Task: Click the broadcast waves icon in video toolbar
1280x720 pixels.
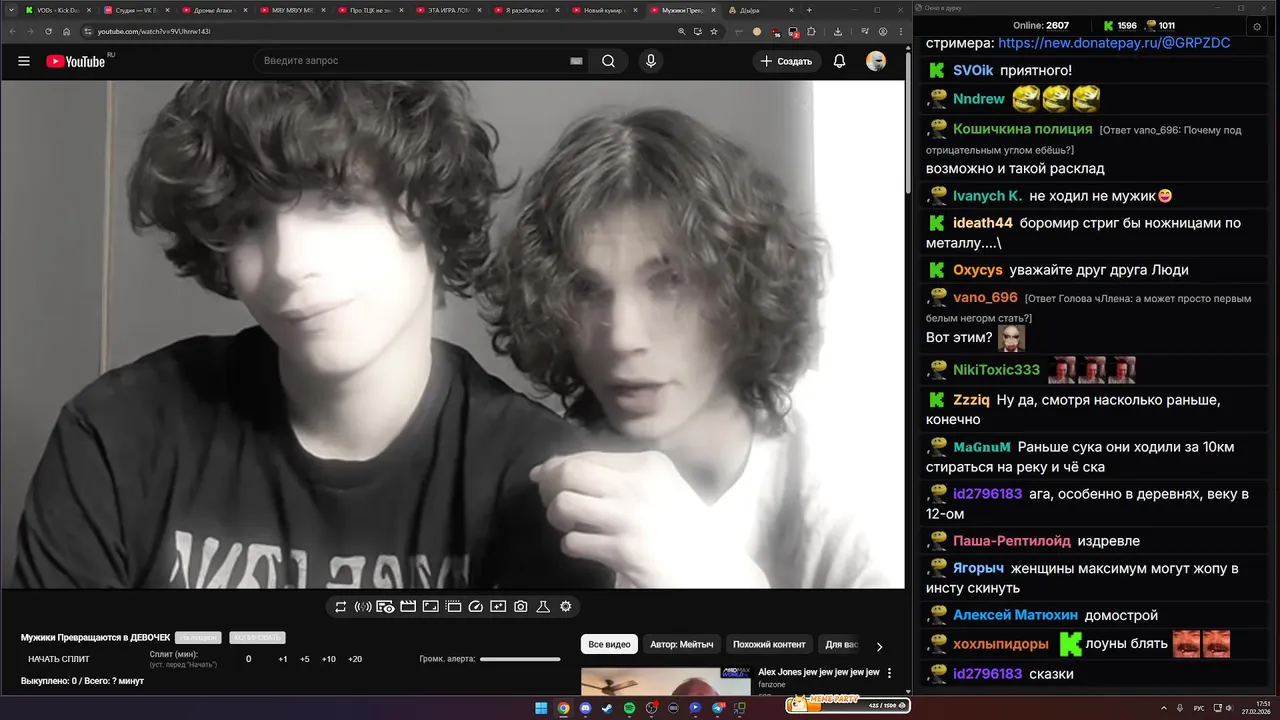Action: [363, 606]
